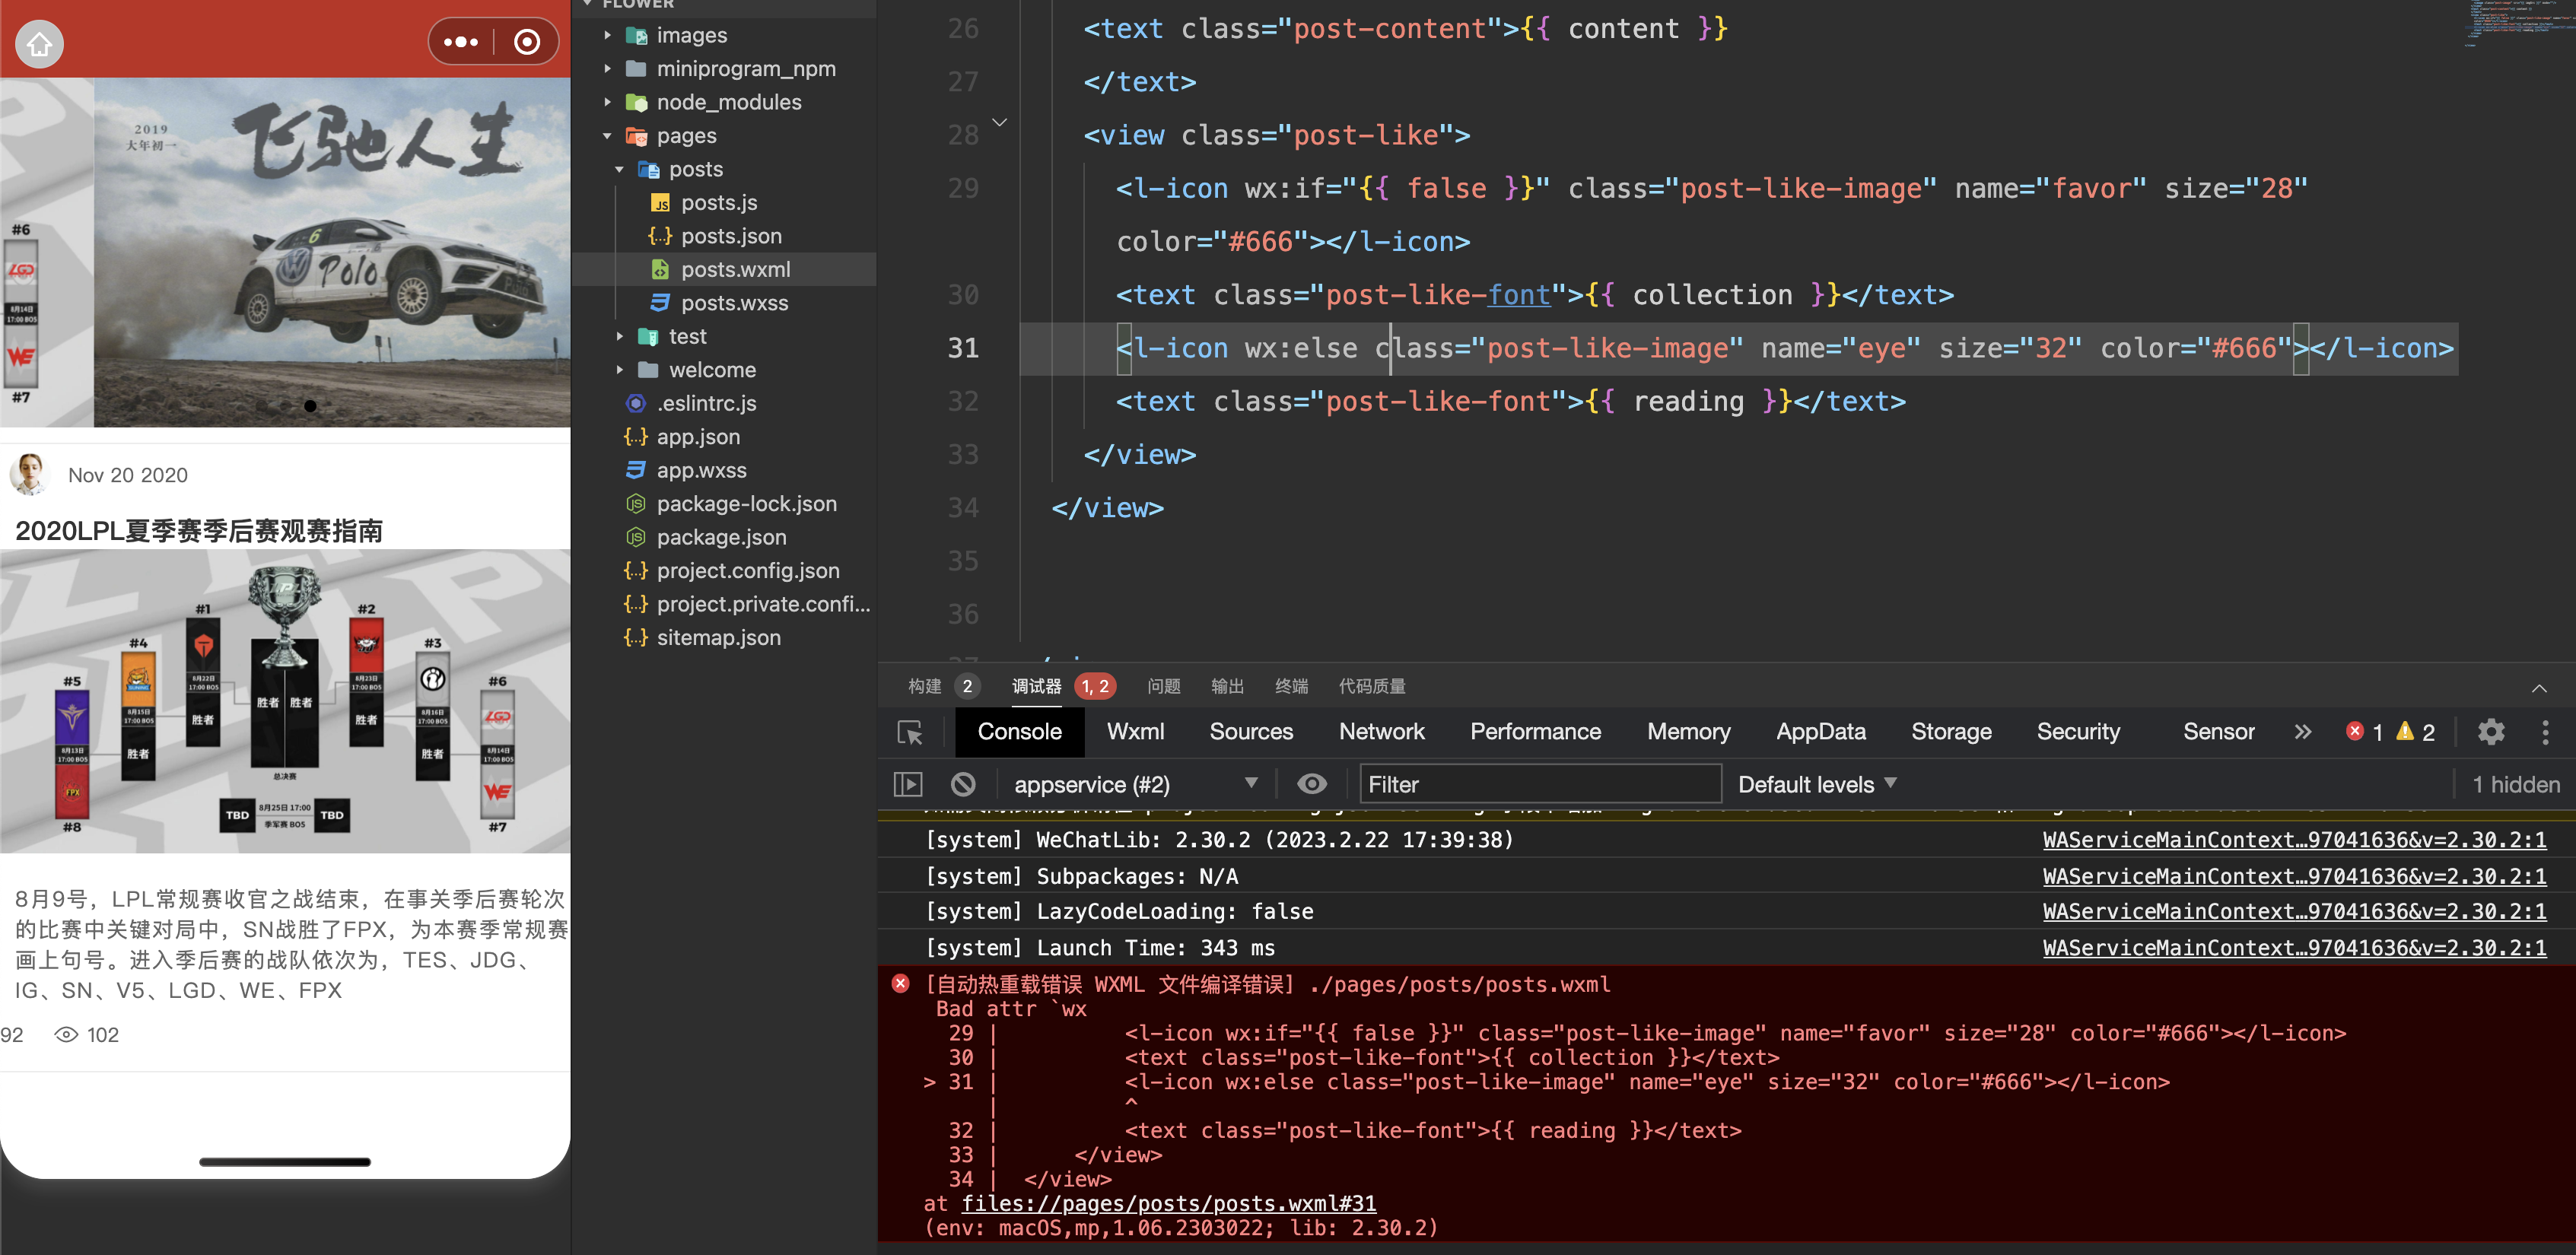Click the pause script execution icon
The width and height of the screenshot is (2576, 1255).
point(910,782)
